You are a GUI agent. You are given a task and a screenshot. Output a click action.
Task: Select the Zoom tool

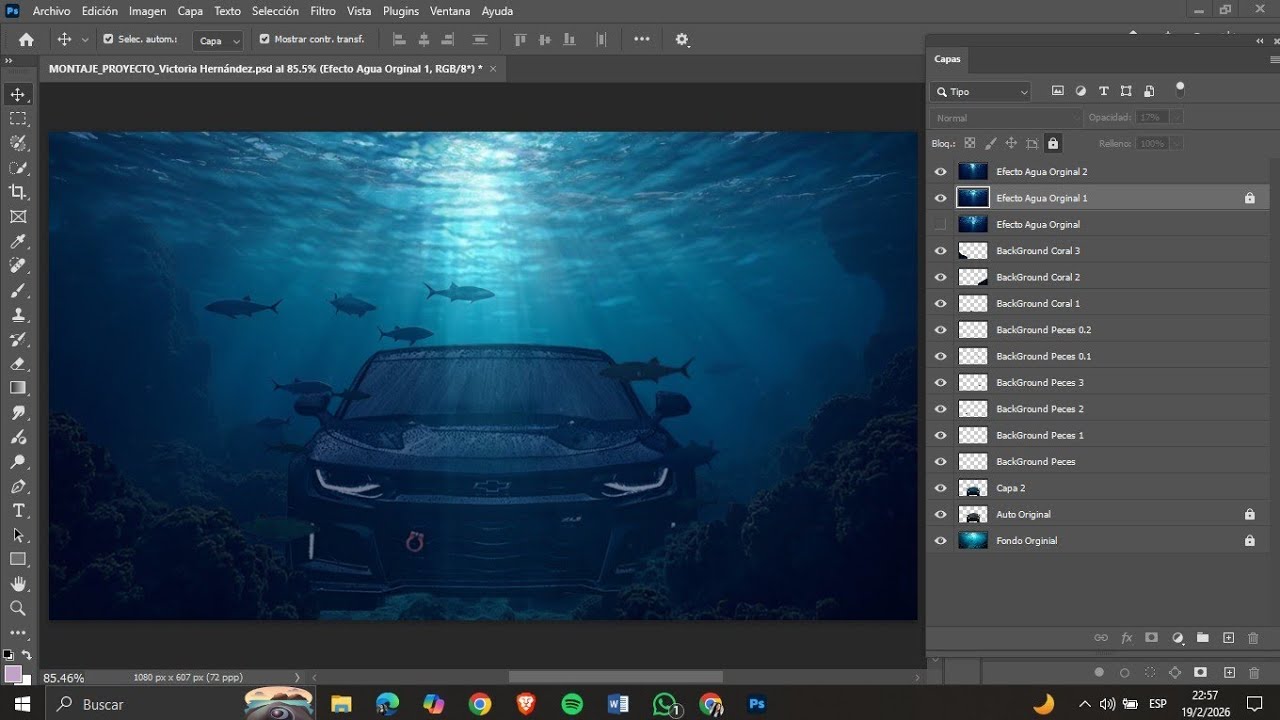pos(18,607)
